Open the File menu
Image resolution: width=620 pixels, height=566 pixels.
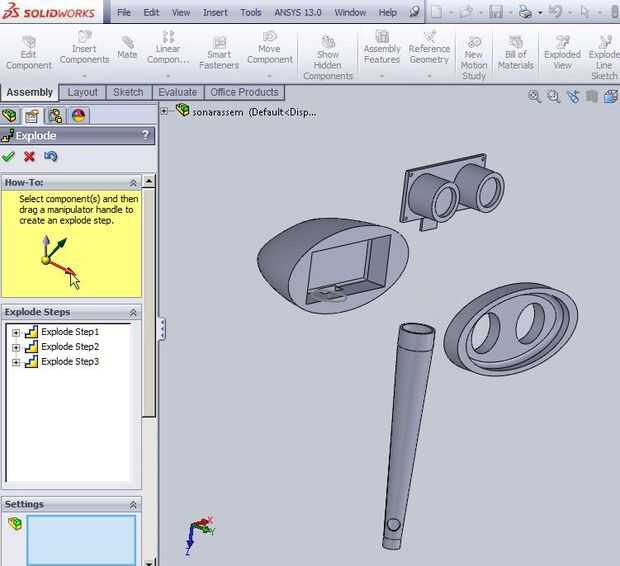[x=124, y=12]
